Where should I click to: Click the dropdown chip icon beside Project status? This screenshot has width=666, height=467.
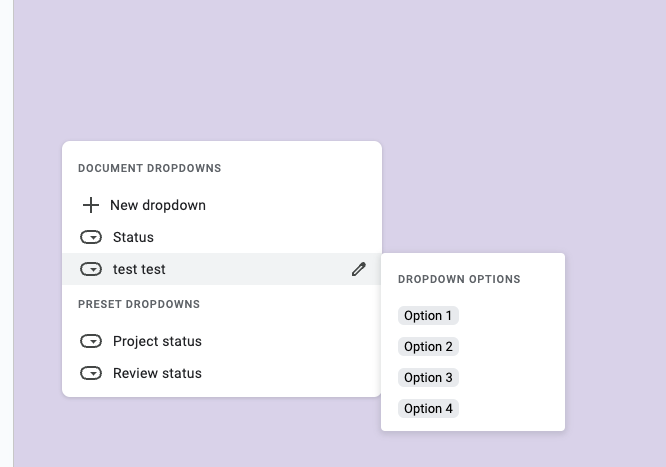tap(91, 341)
